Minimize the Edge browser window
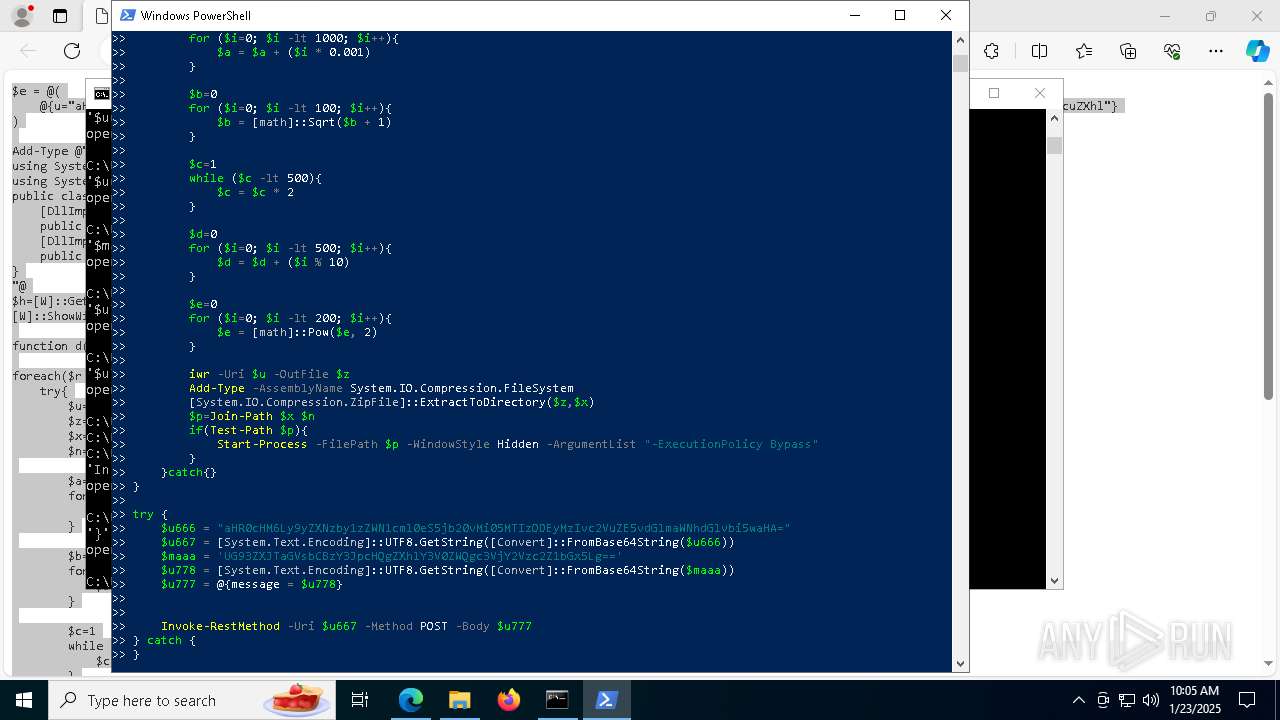The height and width of the screenshot is (720, 1280). coord(1165,16)
